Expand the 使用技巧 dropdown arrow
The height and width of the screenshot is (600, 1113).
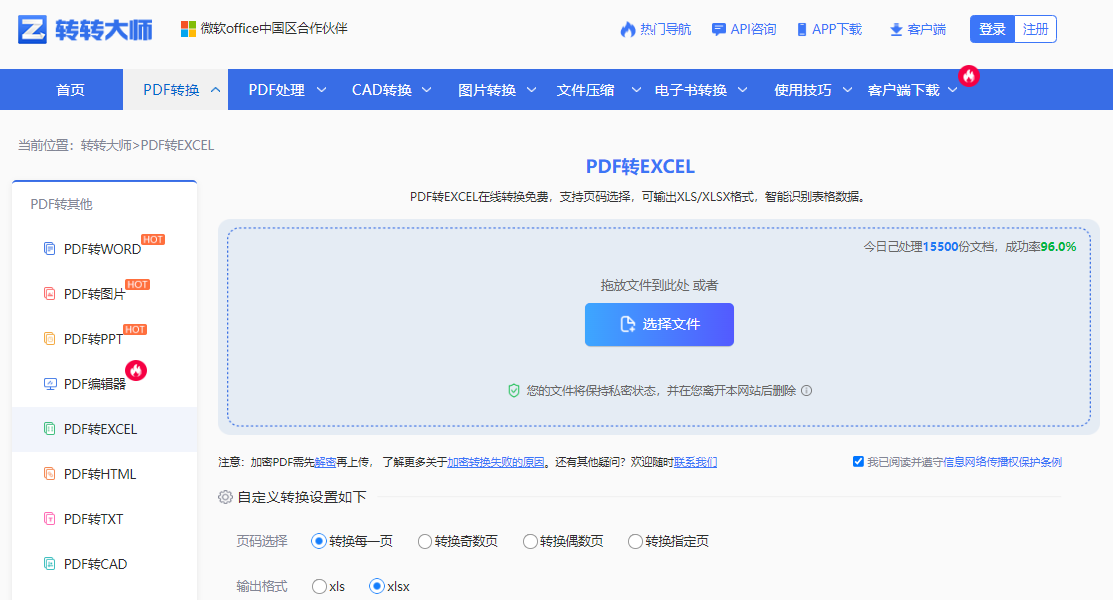pyautogui.click(x=848, y=90)
